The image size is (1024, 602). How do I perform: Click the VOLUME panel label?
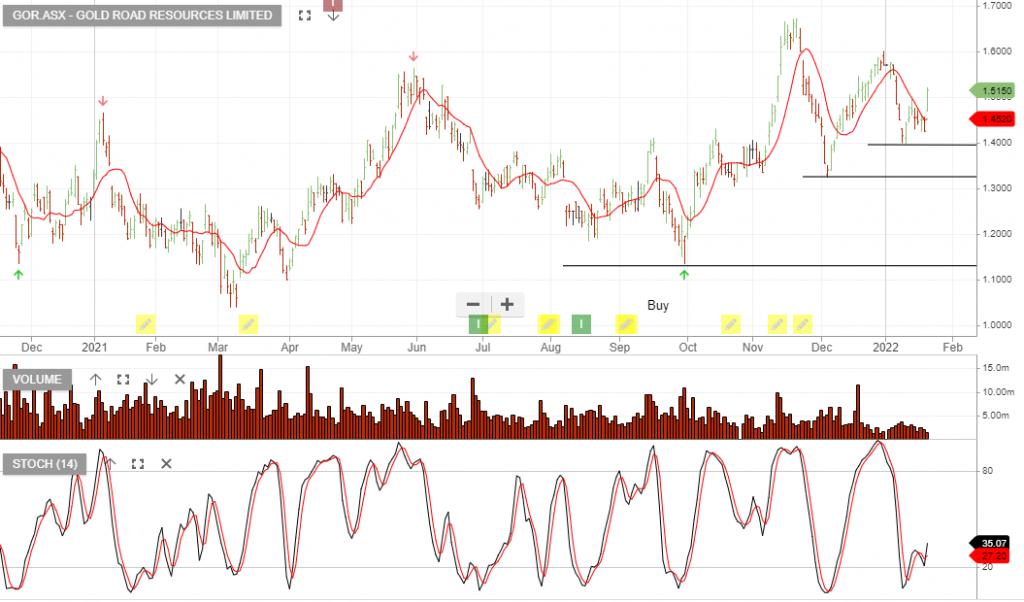point(37,379)
